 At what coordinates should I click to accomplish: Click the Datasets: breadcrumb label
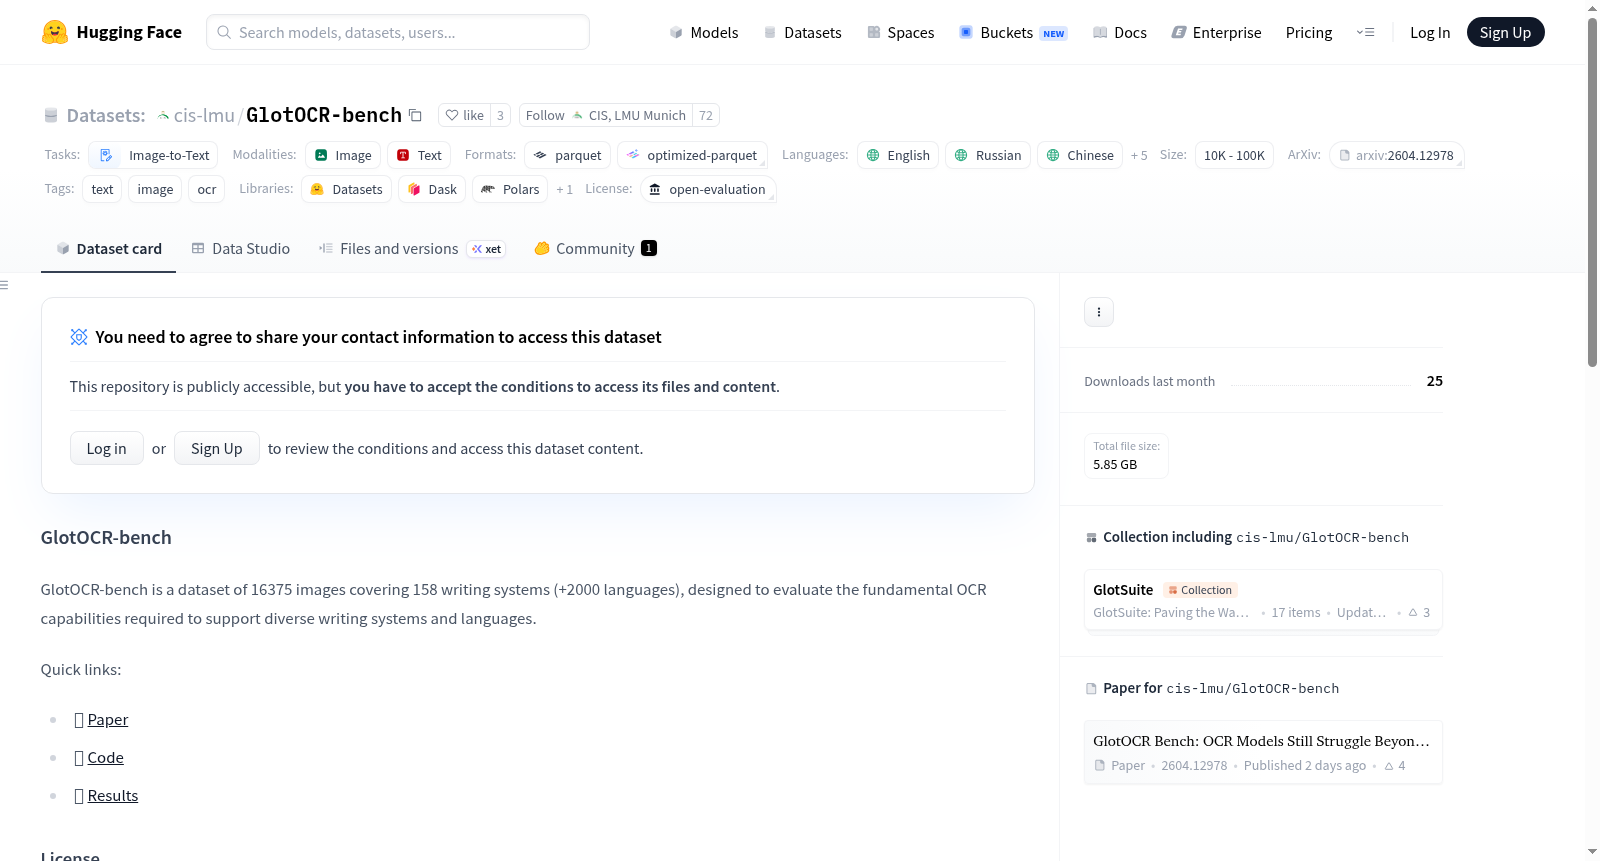(106, 115)
